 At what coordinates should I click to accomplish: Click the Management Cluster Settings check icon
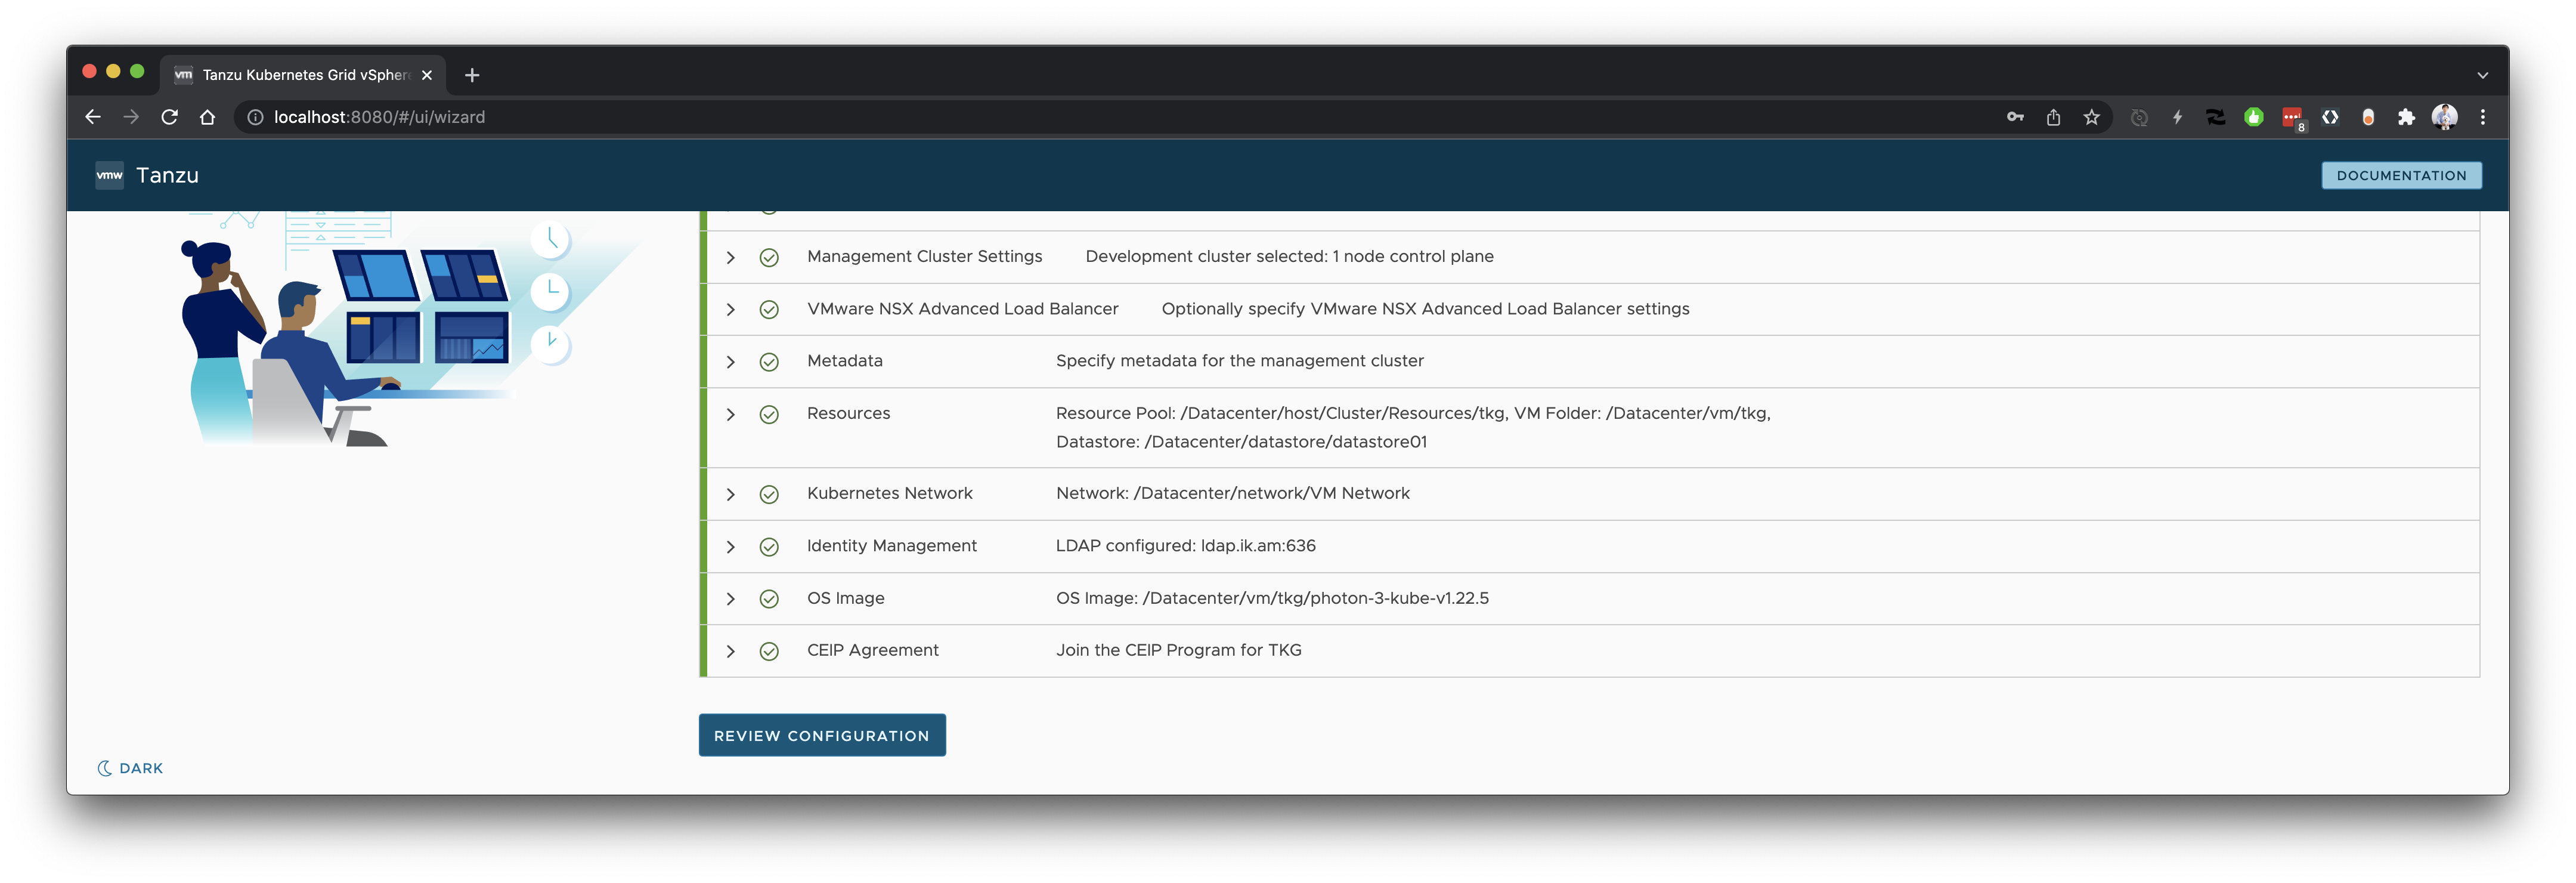(x=769, y=257)
